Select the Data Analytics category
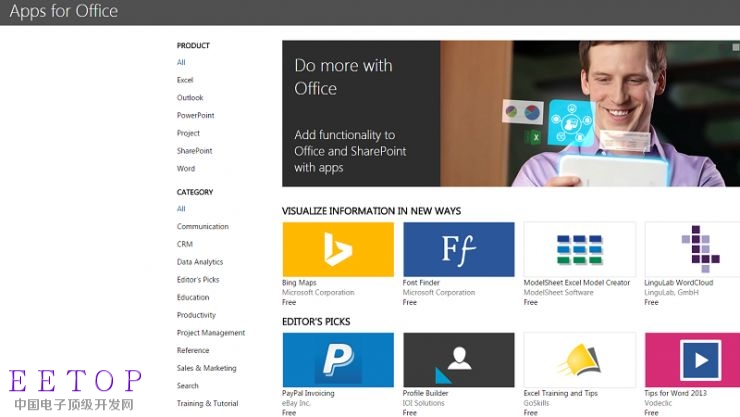This screenshot has height=417, width=740. point(200,262)
